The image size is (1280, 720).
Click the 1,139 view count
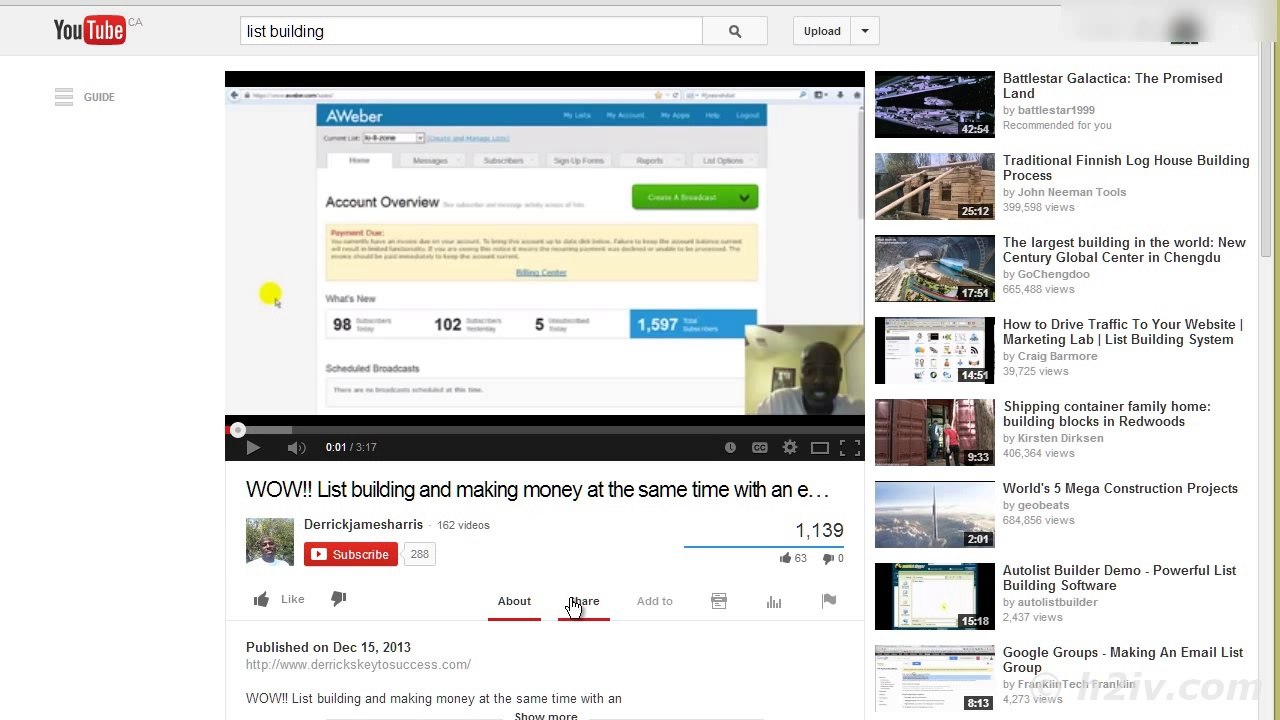(819, 530)
